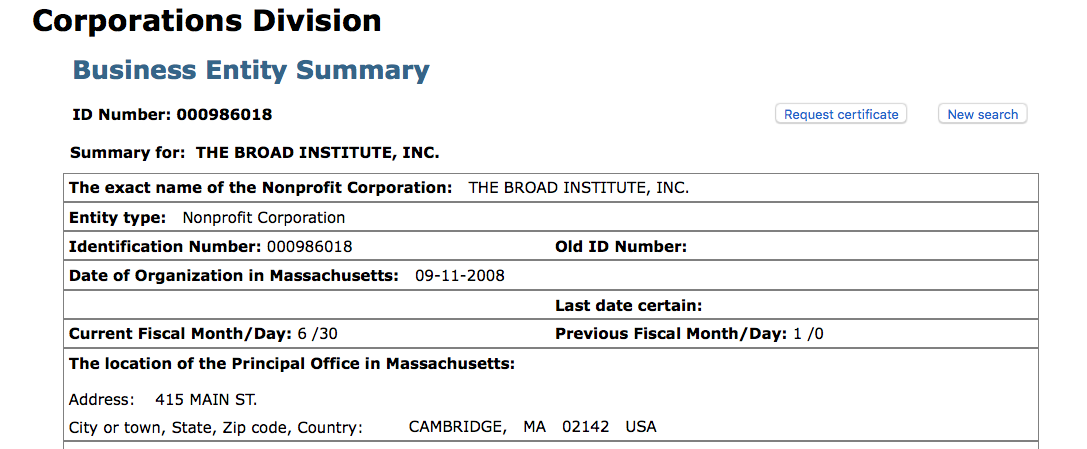Click the Corporations Division heading
Screen dimensions: 1087x449
coord(207,20)
